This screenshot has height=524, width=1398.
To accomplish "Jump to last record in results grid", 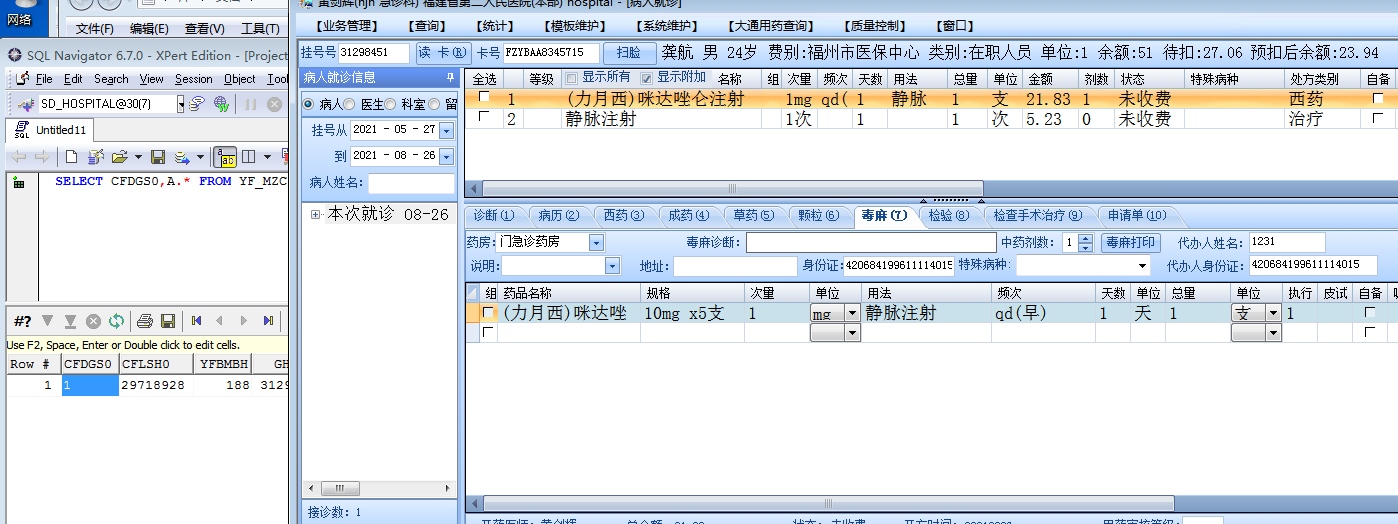I will 268,320.
